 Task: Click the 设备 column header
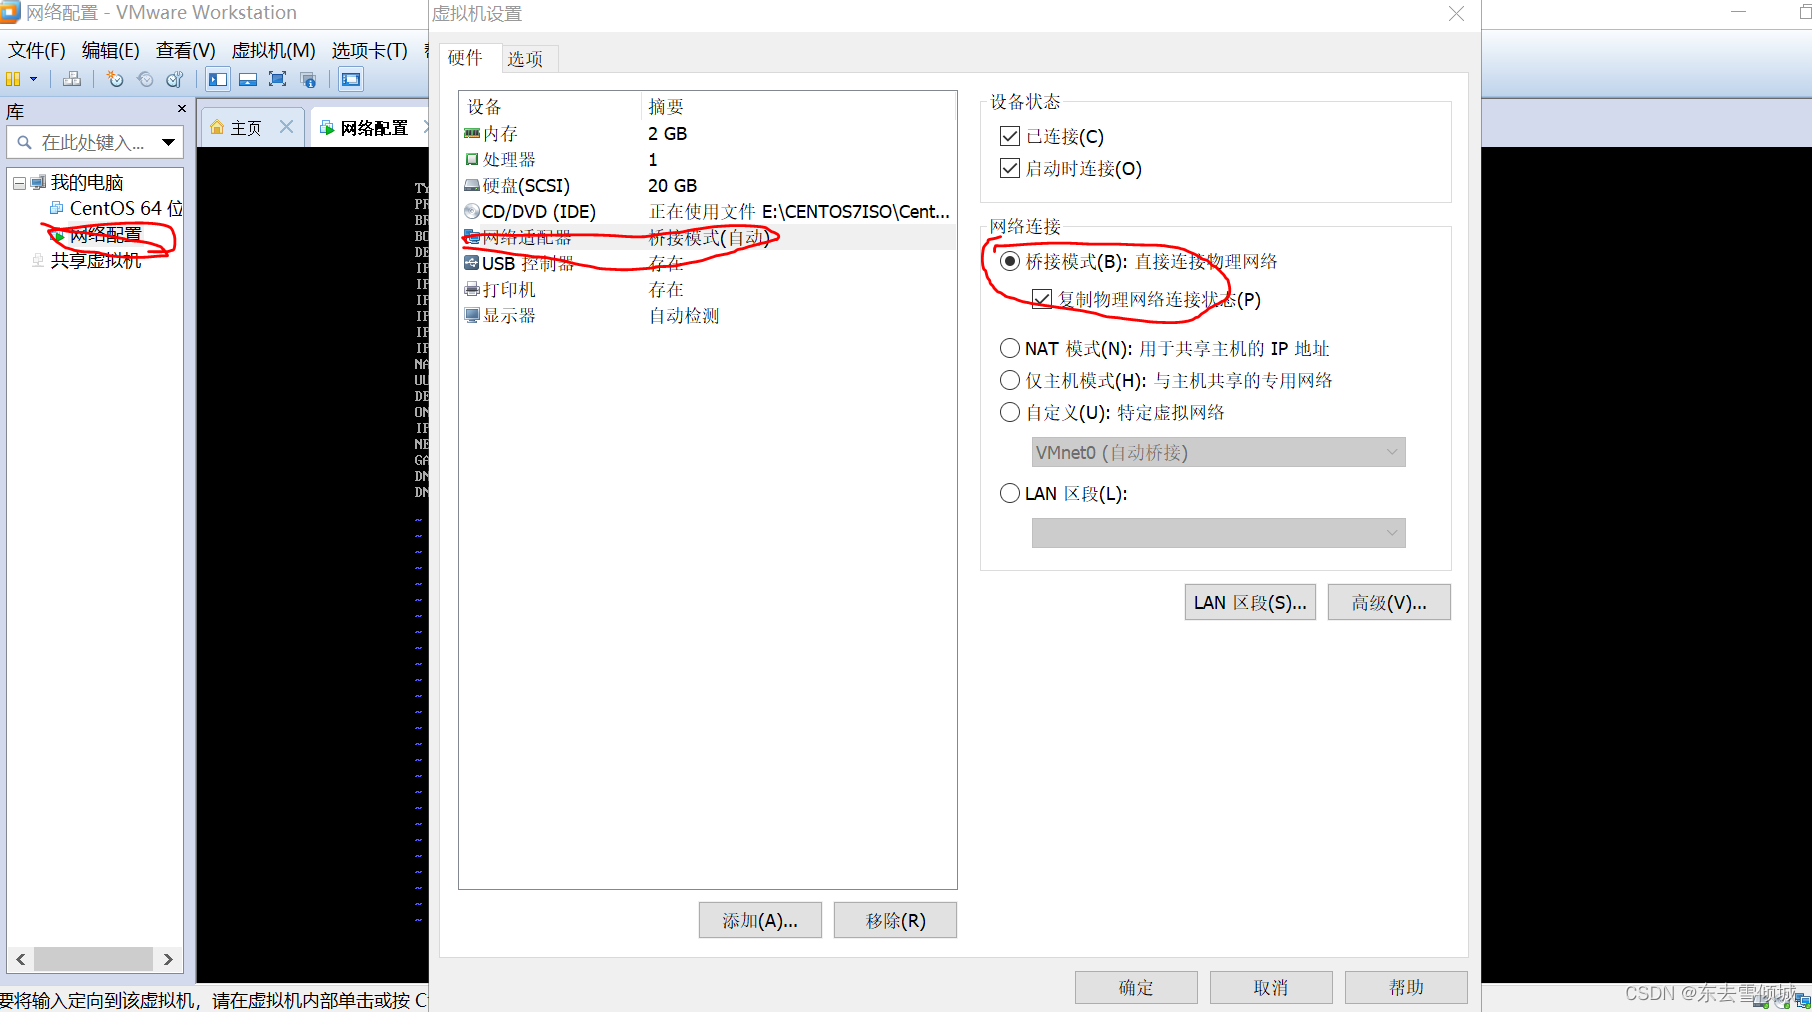[550, 106]
